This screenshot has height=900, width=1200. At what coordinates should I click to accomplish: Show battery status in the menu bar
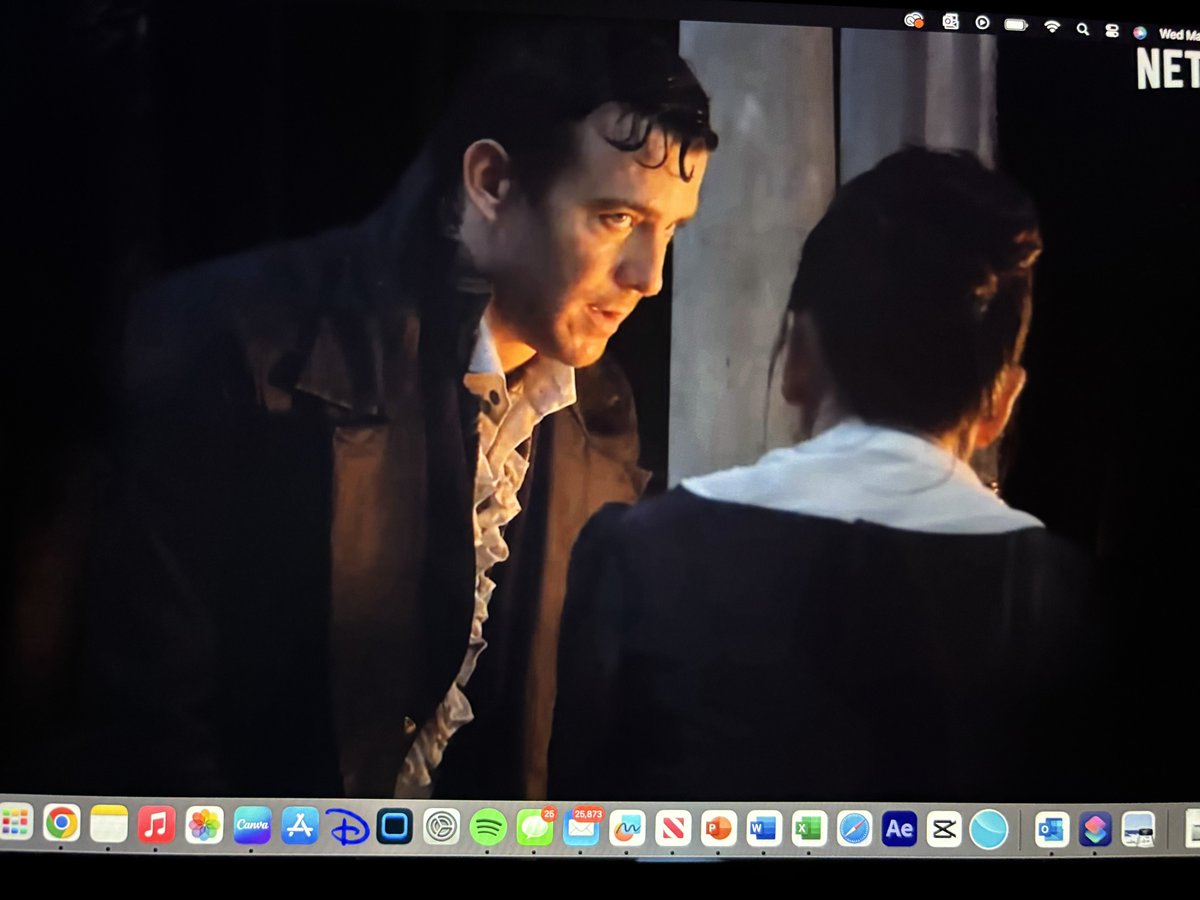click(x=1016, y=24)
